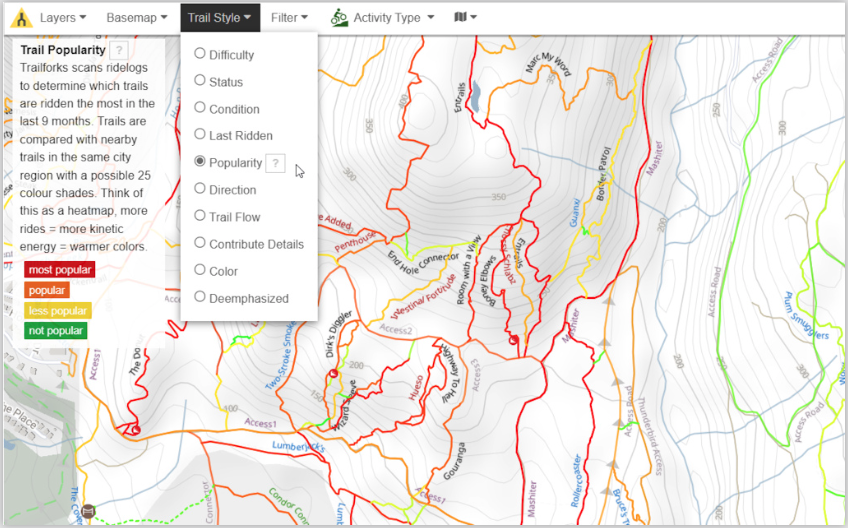Open the Basemap dropdown
The height and width of the screenshot is (528, 848).
tap(137, 18)
